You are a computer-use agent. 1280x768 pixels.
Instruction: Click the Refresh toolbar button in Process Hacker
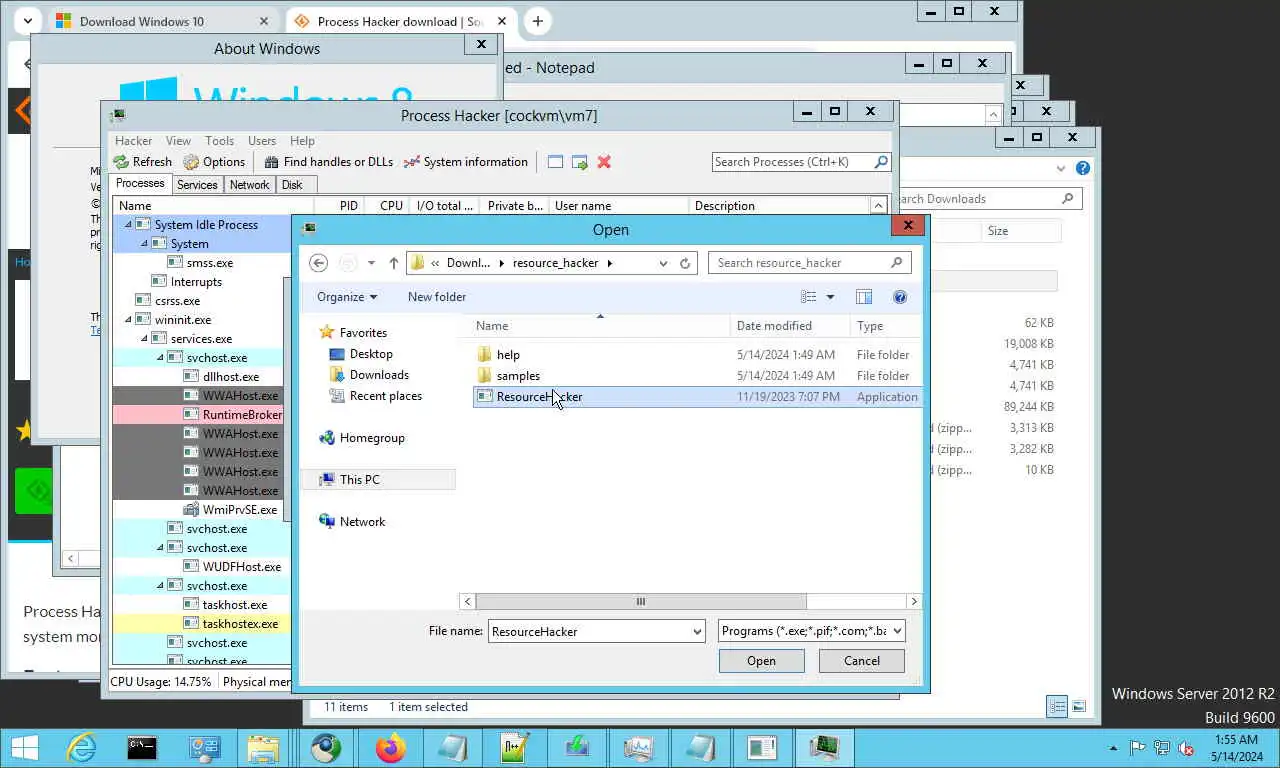142,162
